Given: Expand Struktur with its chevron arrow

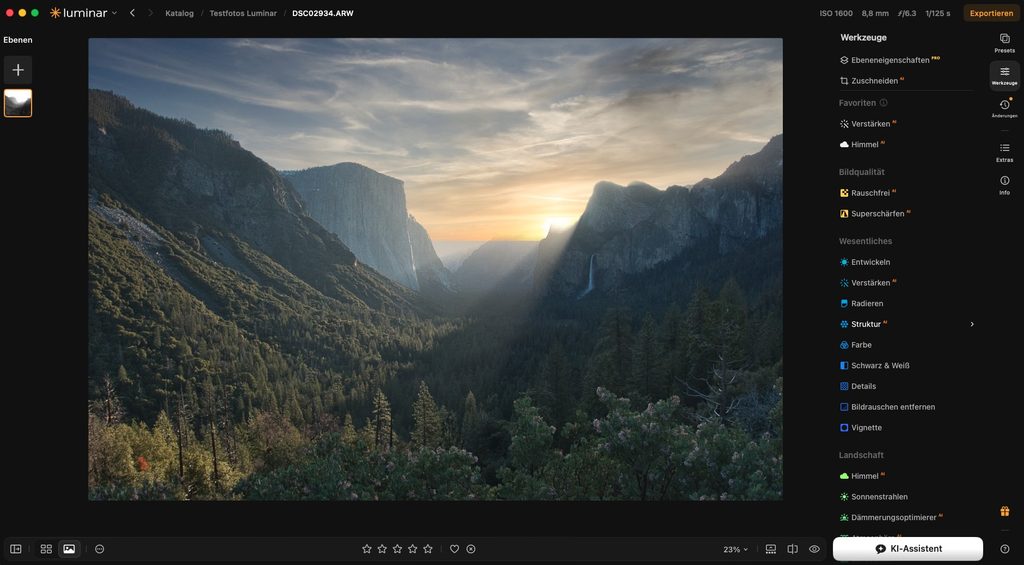Looking at the screenshot, I should point(972,324).
